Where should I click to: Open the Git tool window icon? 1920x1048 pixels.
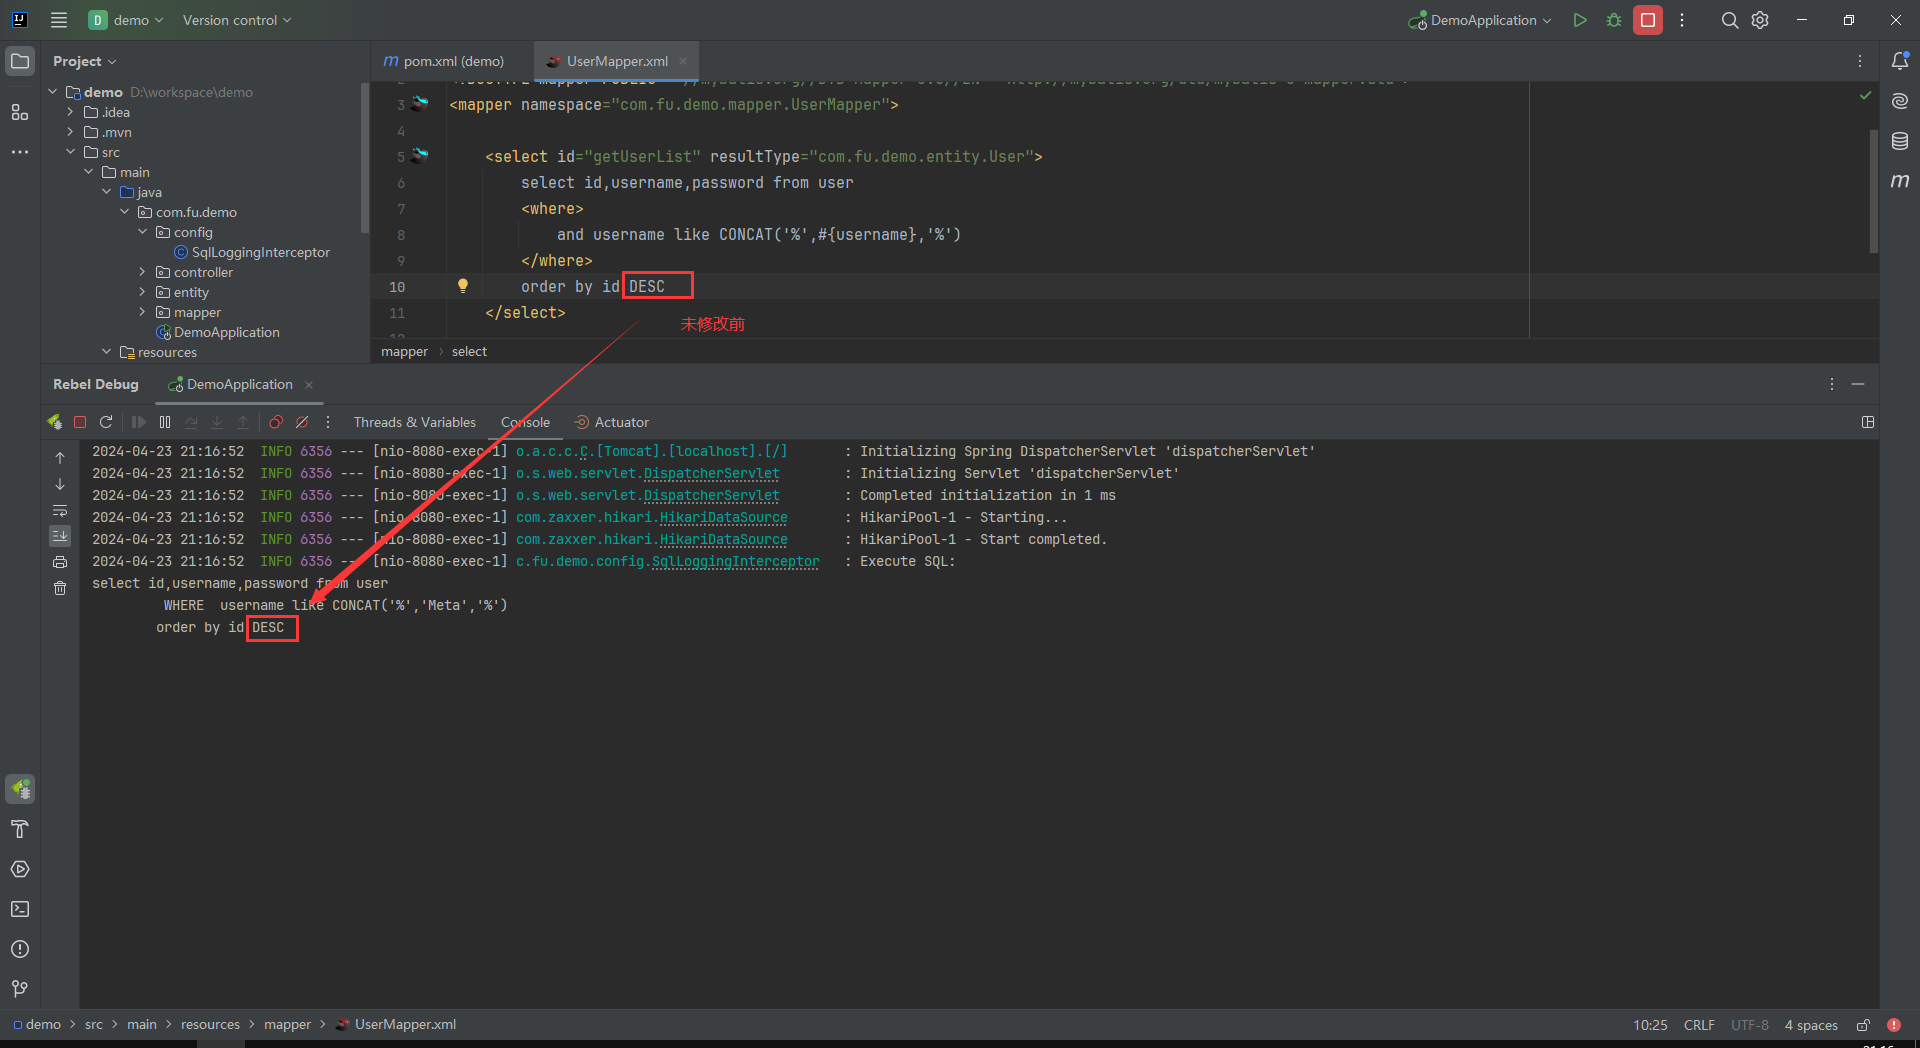pyautogui.click(x=20, y=989)
